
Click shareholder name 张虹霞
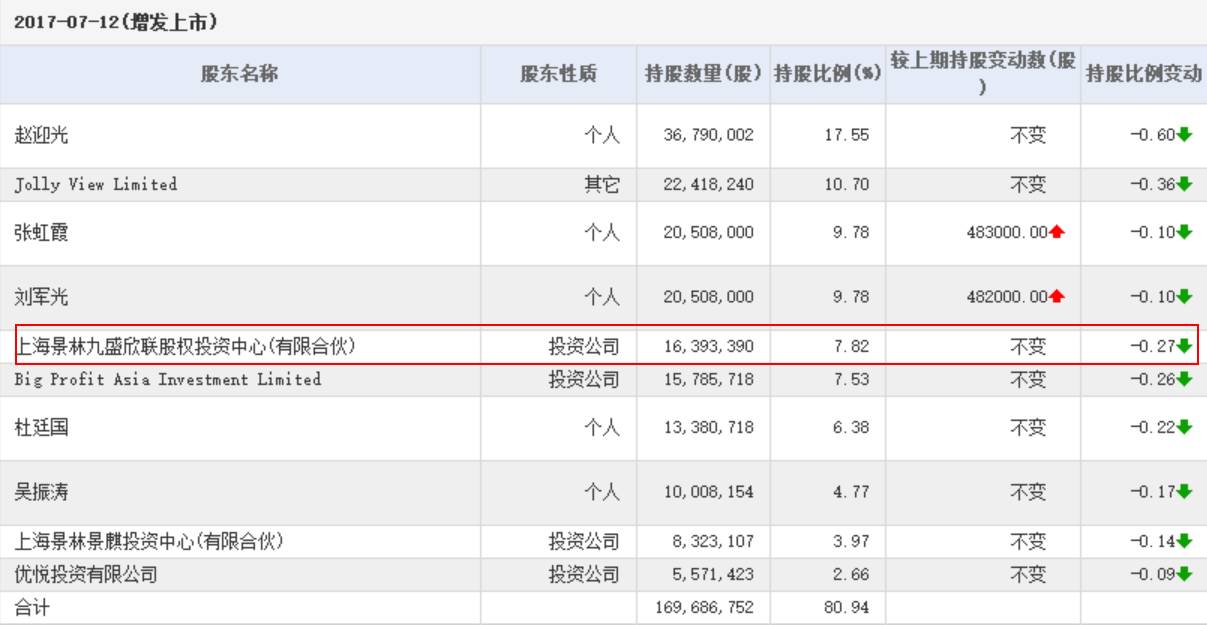click(42, 232)
